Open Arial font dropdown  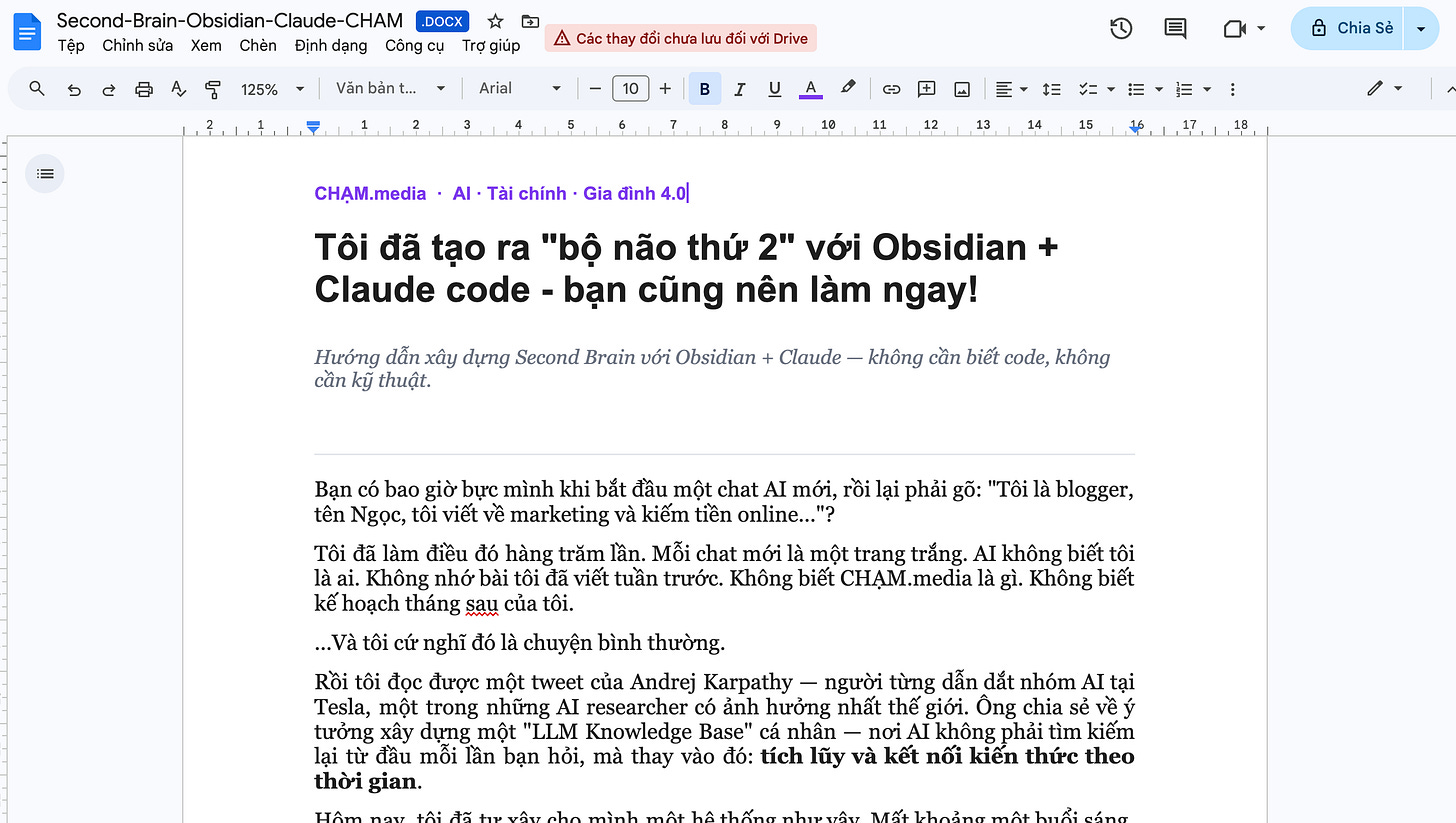(520, 89)
